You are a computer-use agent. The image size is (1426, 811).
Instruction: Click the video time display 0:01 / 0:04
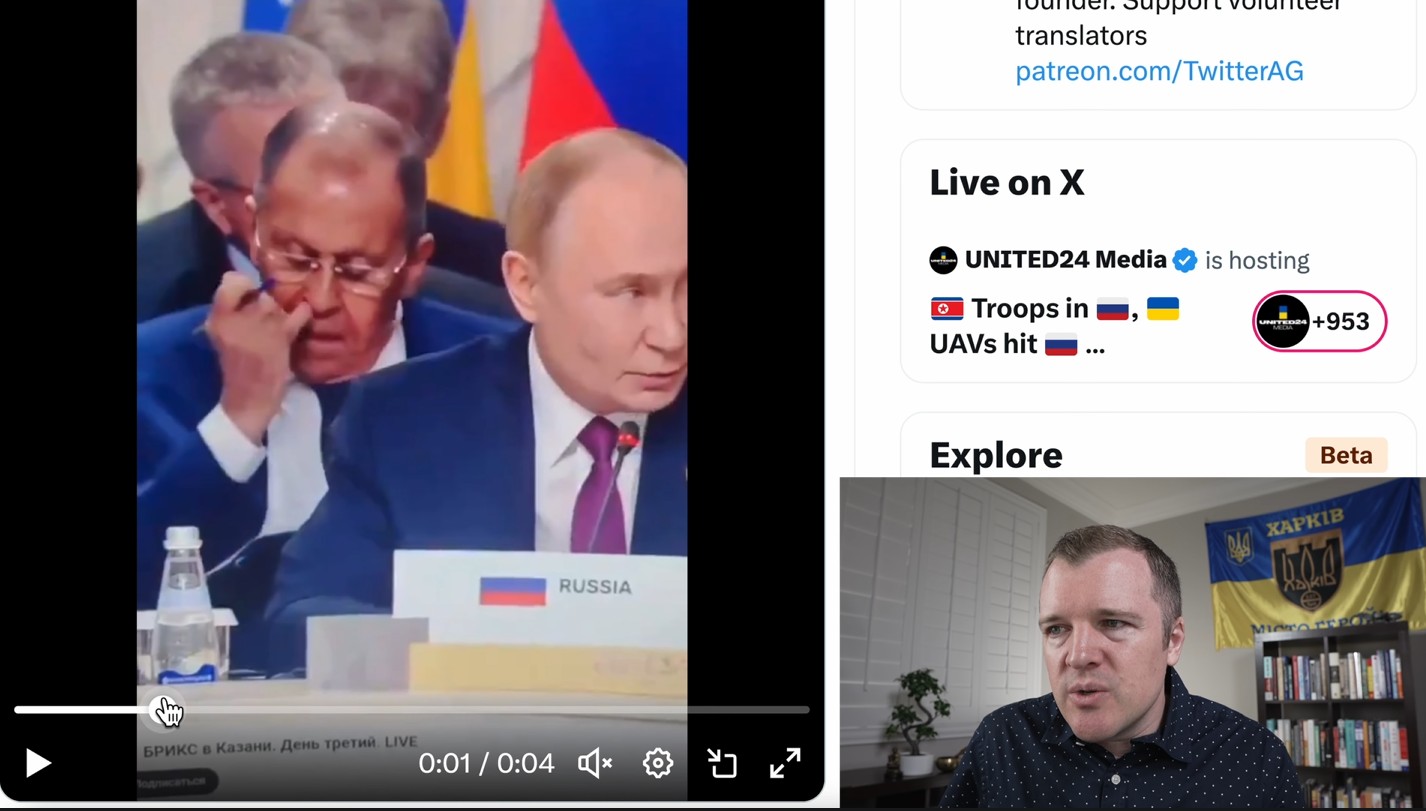point(486,763)
